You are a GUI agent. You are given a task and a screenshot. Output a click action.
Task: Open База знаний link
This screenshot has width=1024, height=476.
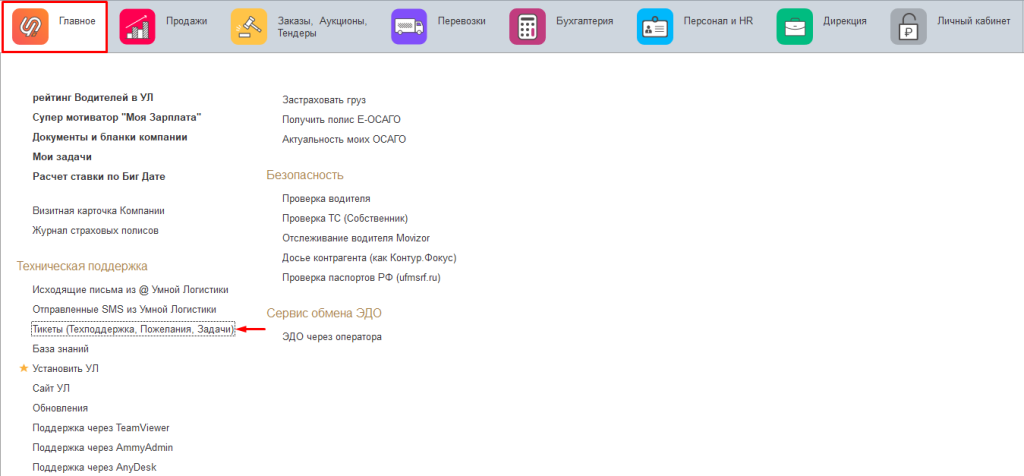tap(60, 349)
